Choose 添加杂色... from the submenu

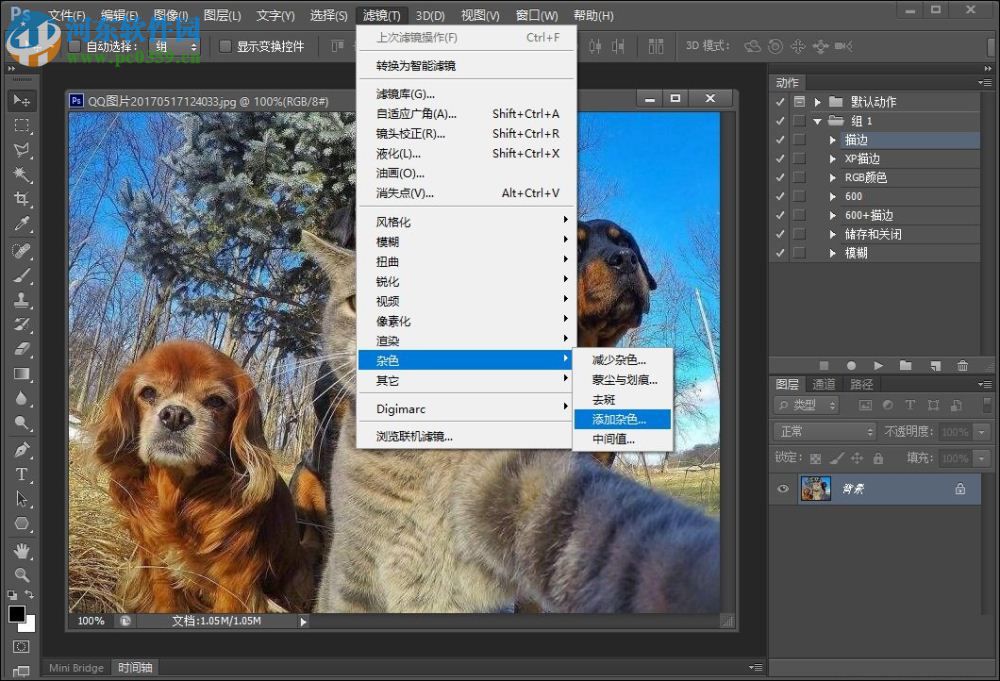pos(620,419)
